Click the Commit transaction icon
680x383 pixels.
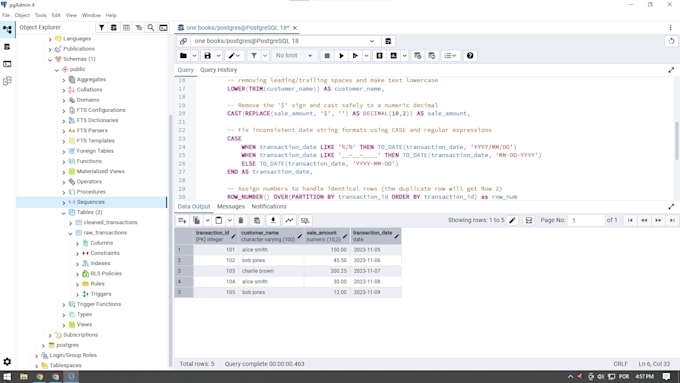(418, 56)
